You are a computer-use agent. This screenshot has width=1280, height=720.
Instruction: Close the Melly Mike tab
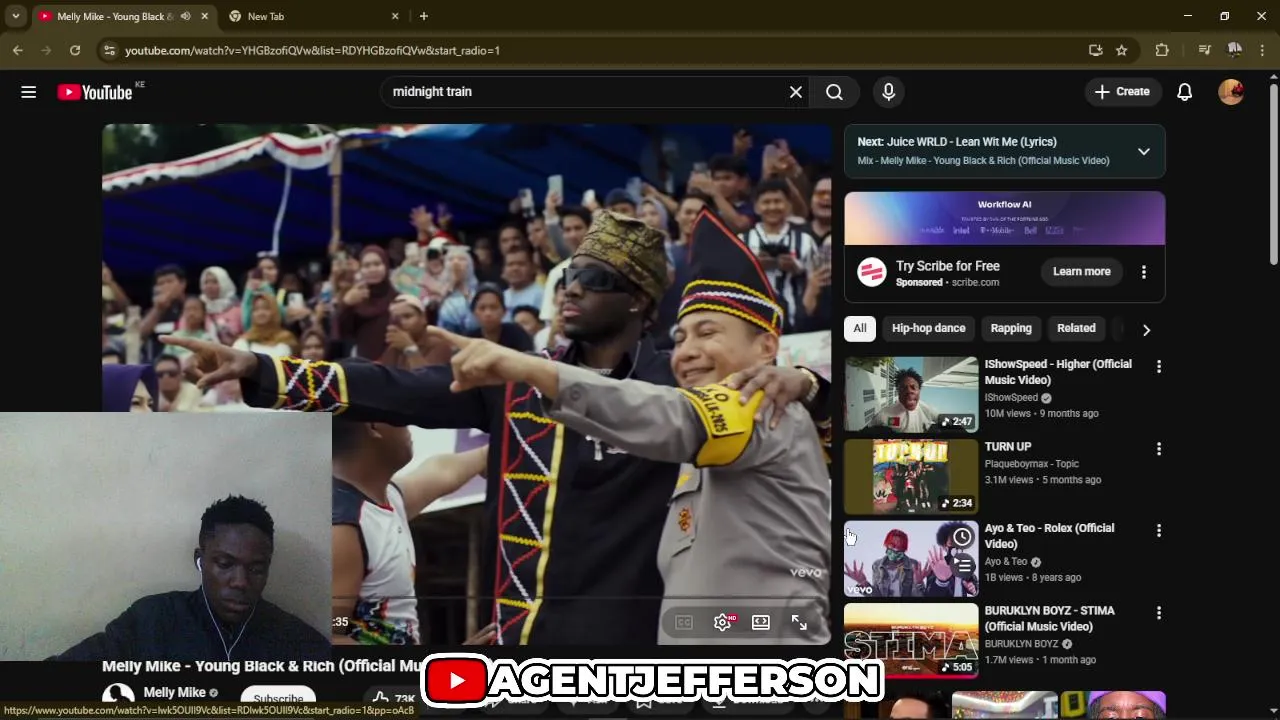(205, 16)
